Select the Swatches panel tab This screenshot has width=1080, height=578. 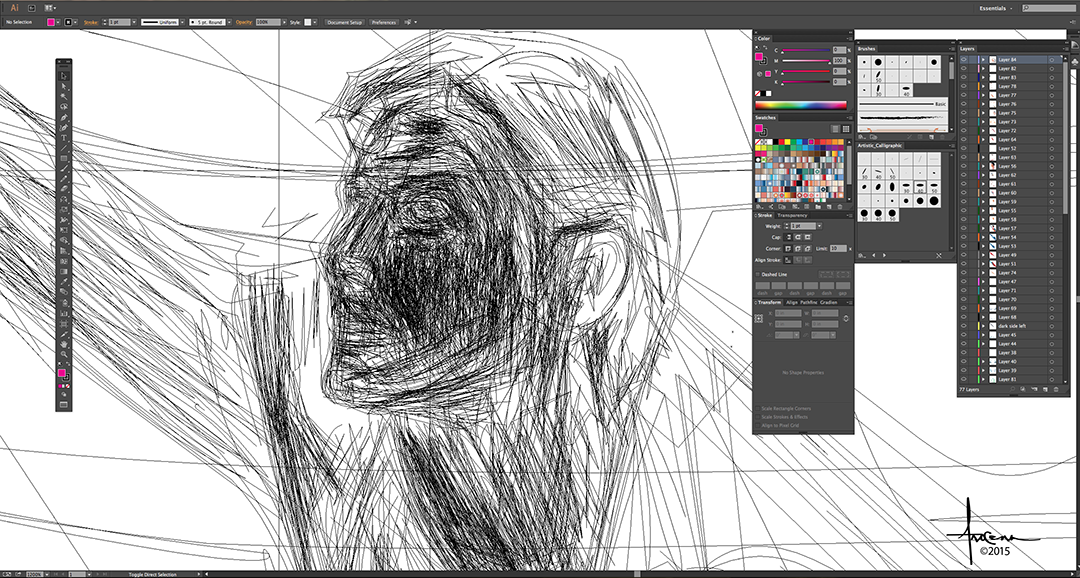click(766, 118)
